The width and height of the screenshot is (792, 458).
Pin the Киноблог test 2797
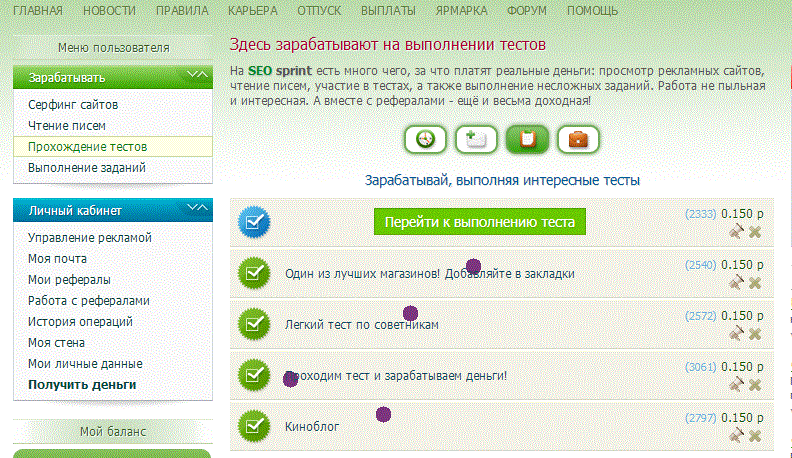736,436
